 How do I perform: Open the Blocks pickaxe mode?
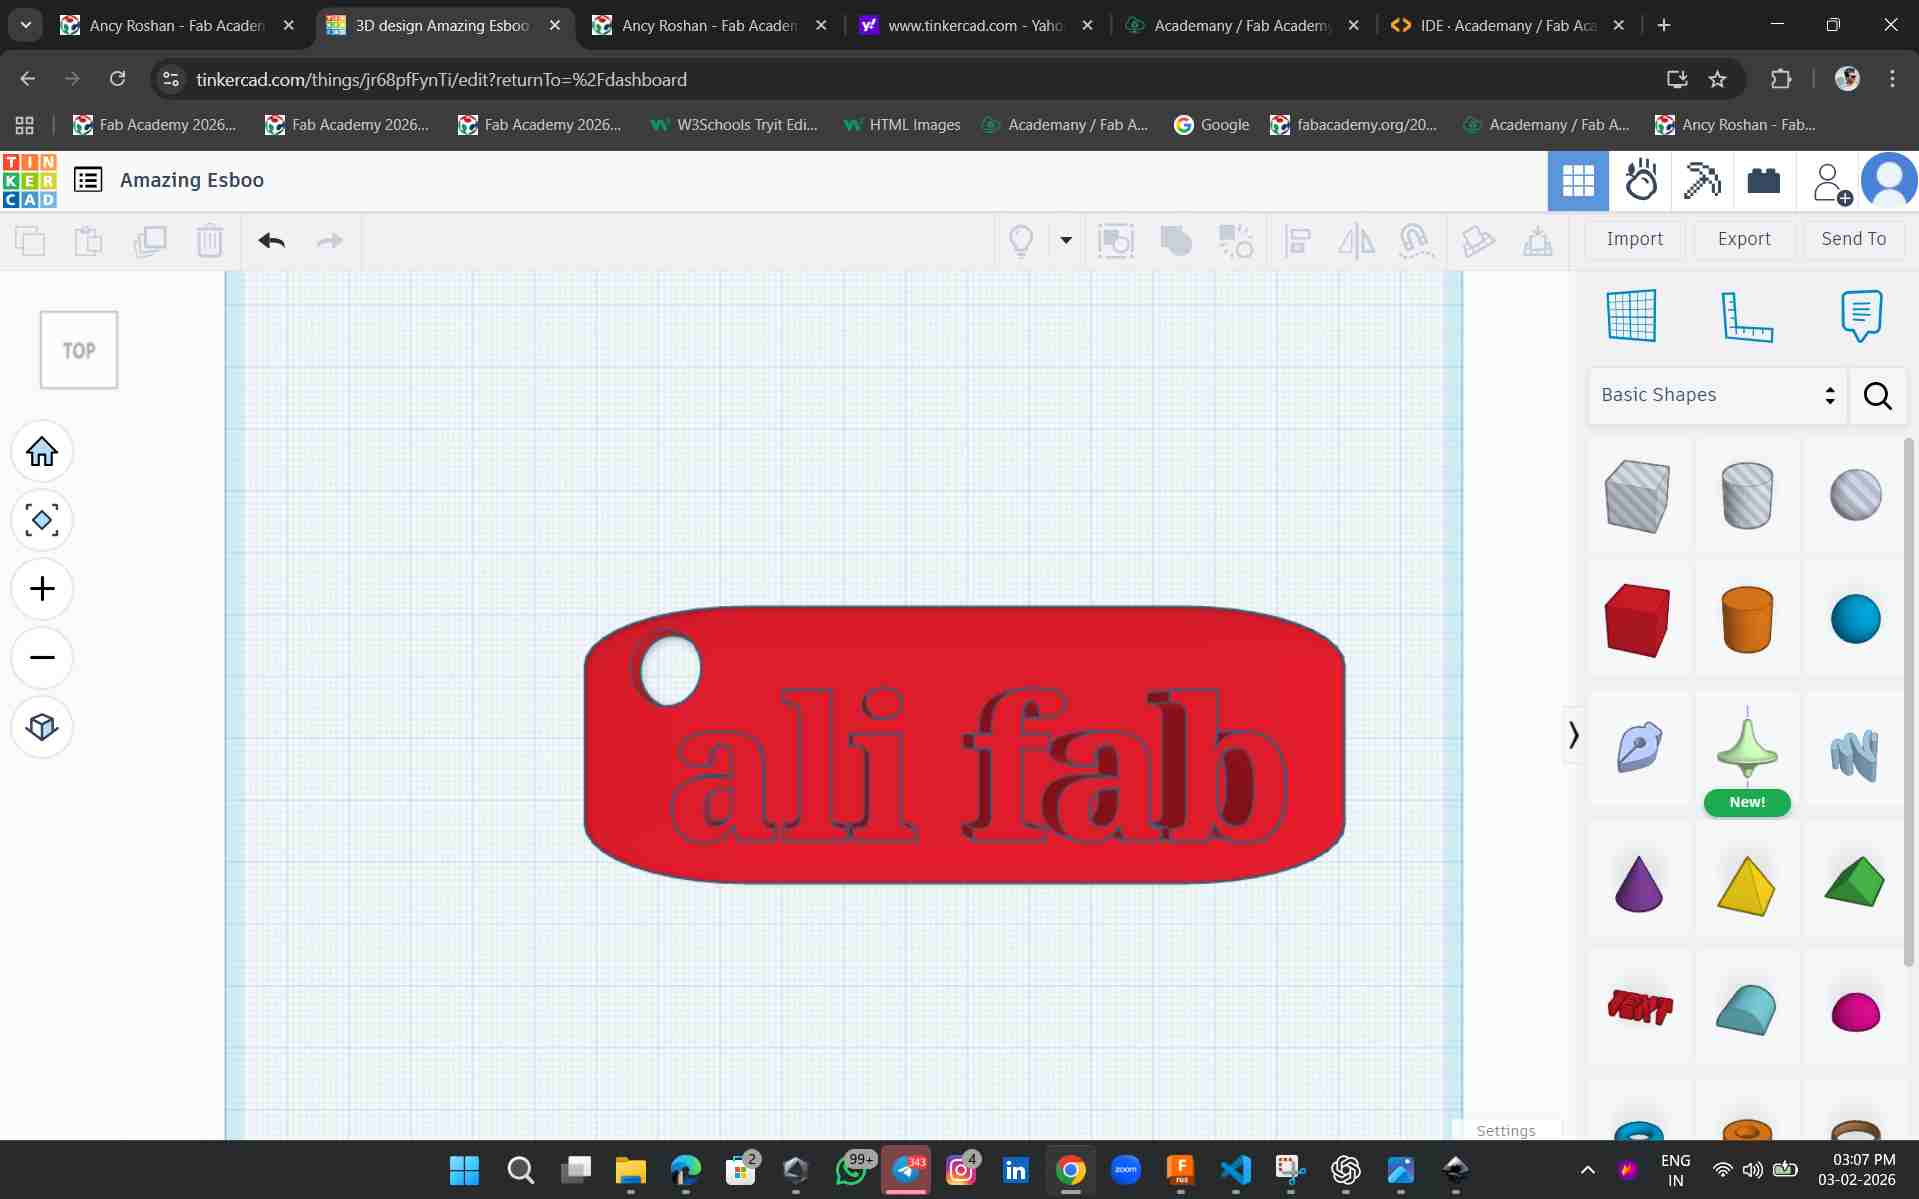1702,181
